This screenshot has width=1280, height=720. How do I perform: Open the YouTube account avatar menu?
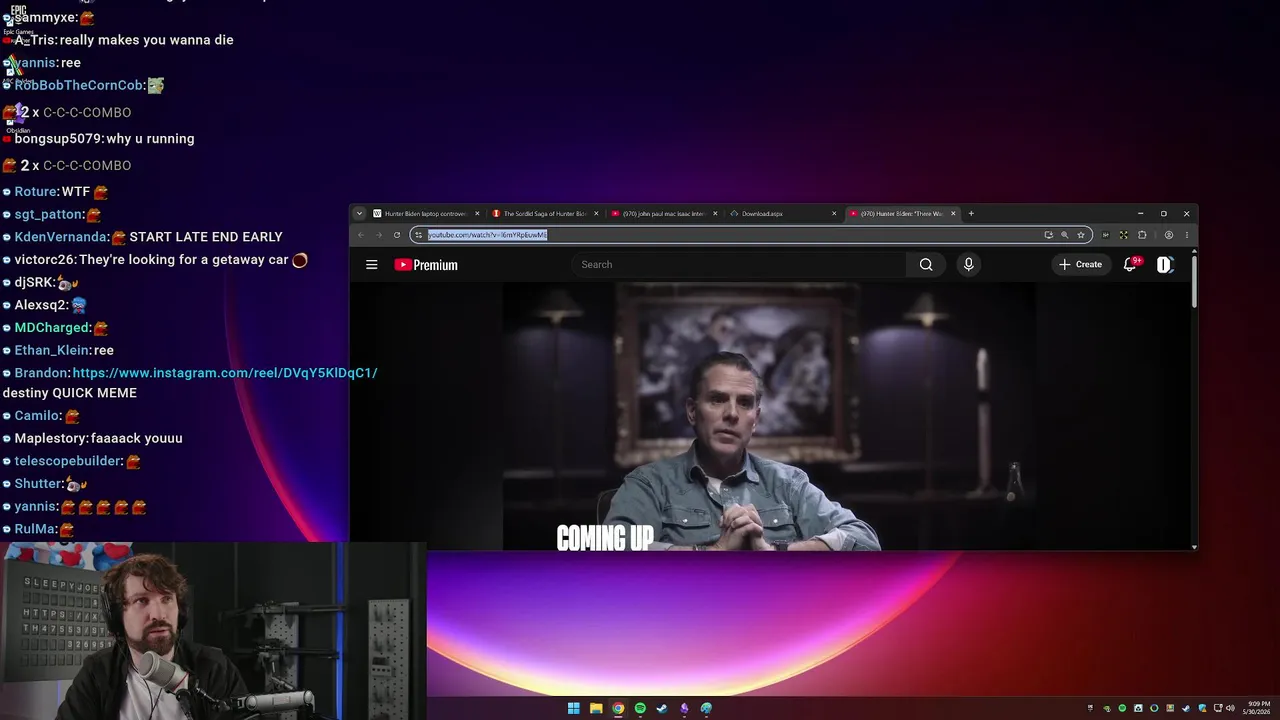[x=1165, y=265]
